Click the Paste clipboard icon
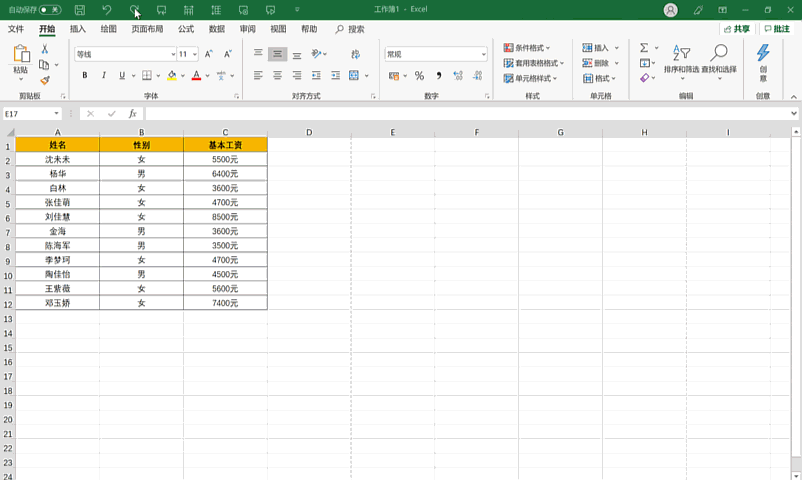The width and height of the screenshot is (802, 480). point(21,53)
